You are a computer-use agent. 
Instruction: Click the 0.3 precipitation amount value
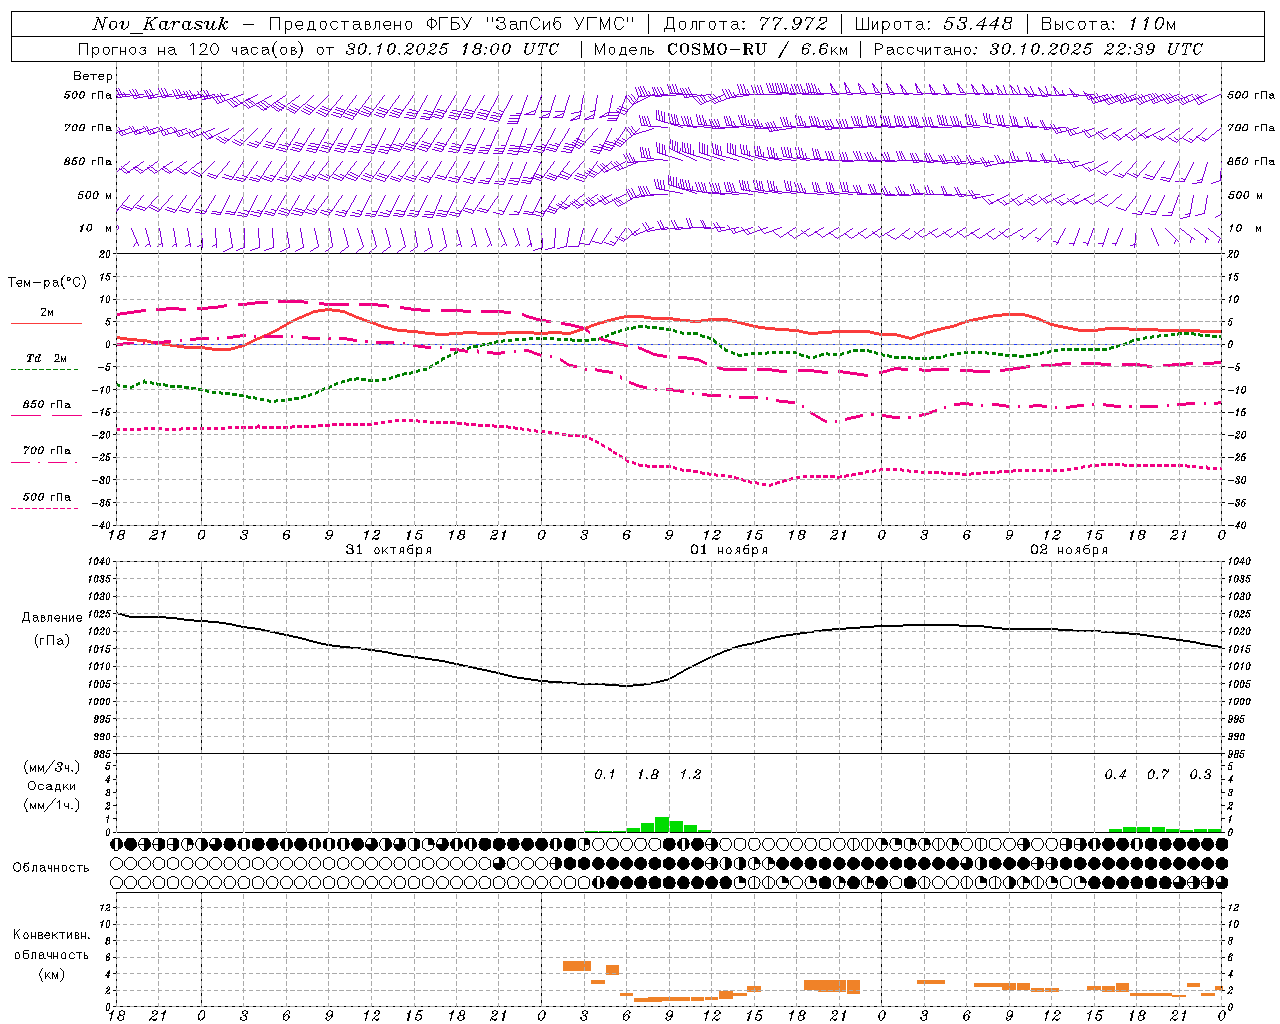tap(1200, 775)
